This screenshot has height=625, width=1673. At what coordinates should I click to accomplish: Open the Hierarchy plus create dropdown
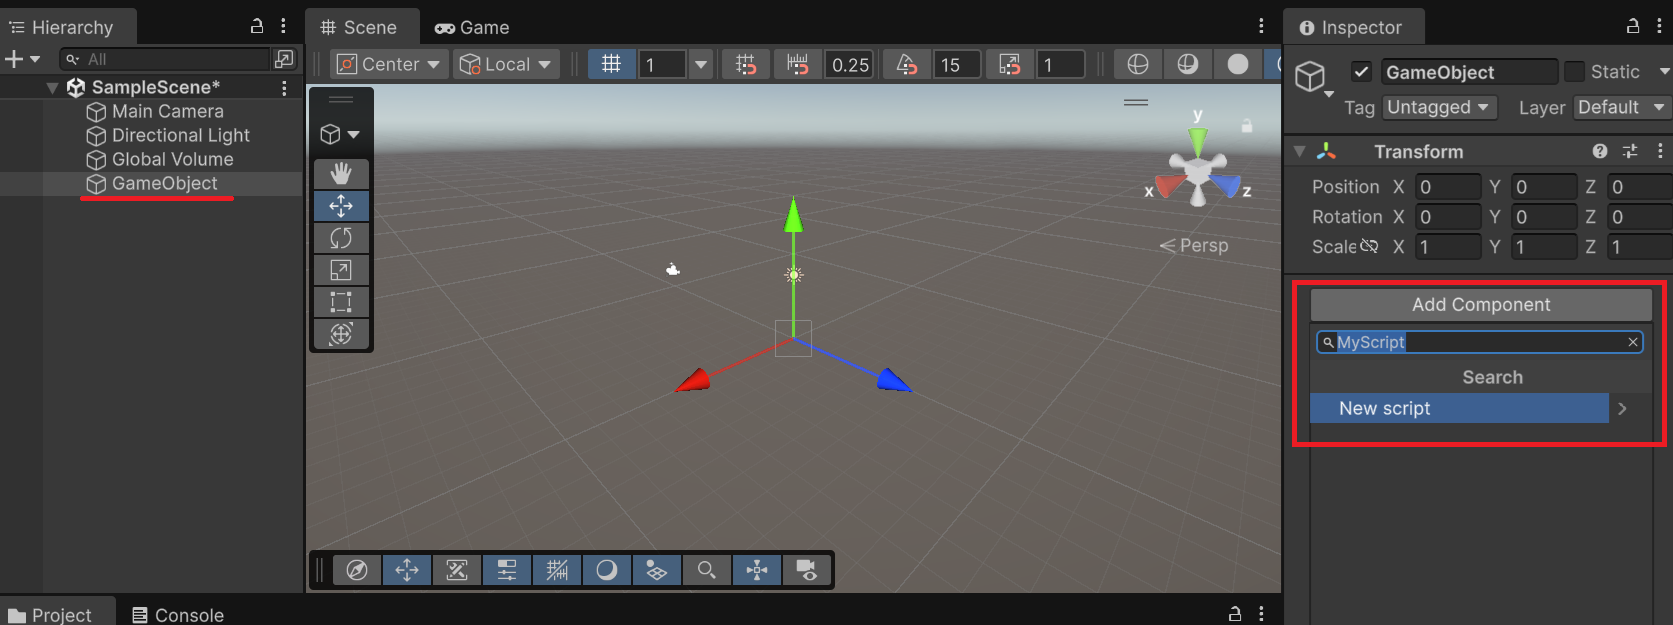(x=22, y=59)
